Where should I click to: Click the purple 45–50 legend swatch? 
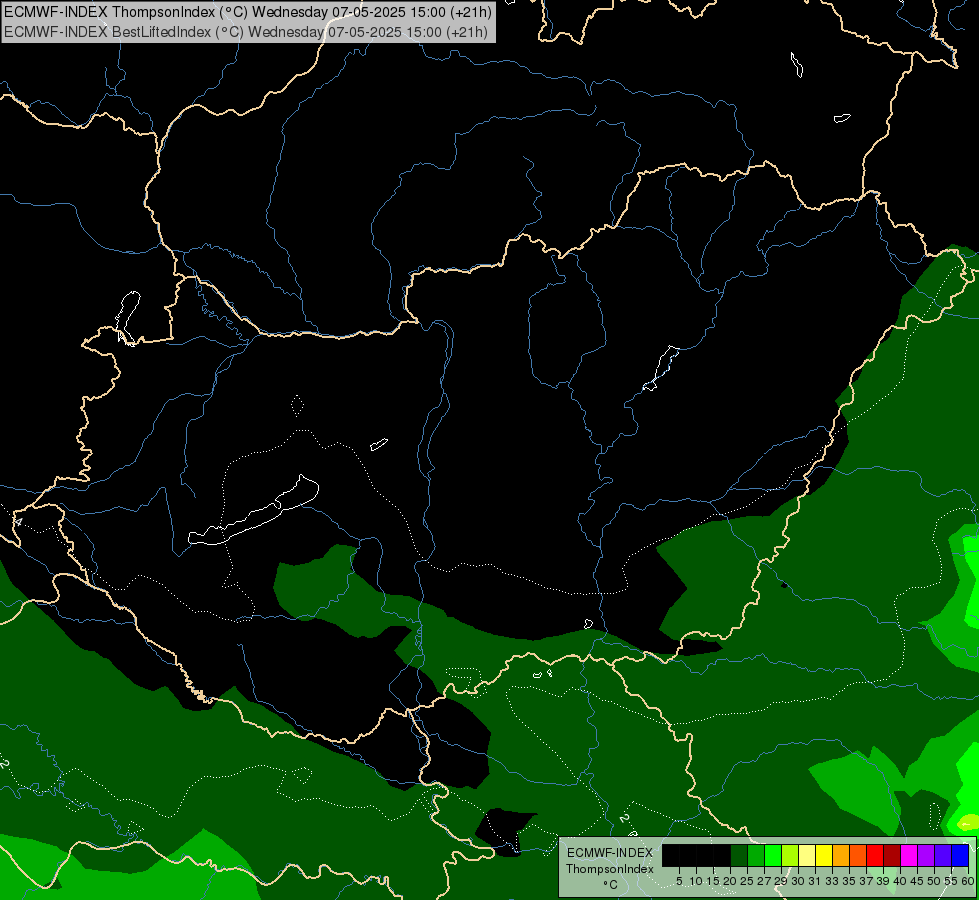click(927, 855)
